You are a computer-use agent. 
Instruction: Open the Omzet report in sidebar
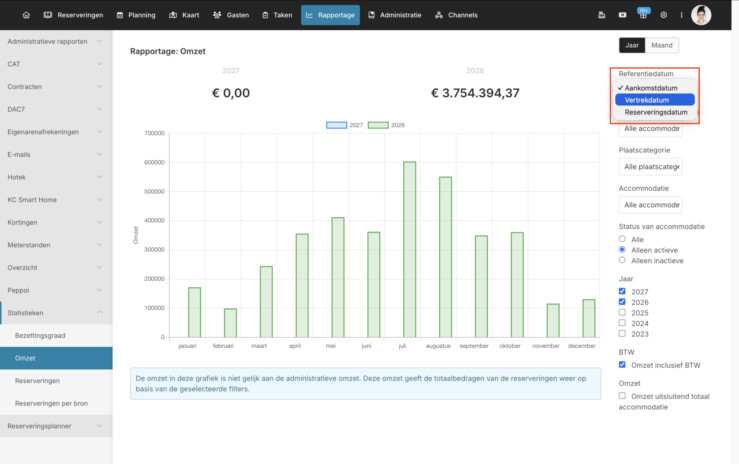pyautogui.click(x=56, y=358)
